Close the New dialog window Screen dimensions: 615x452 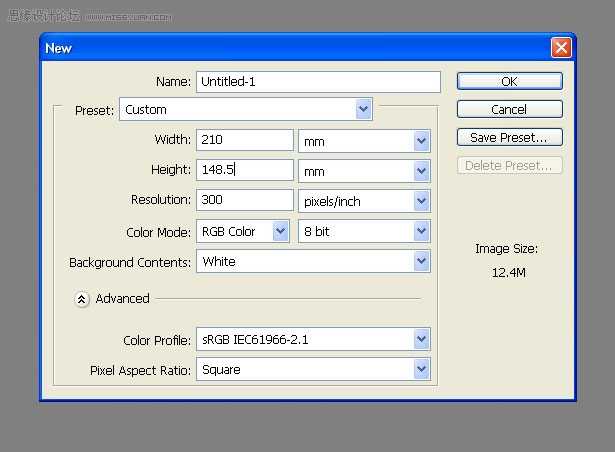[x=561, y=47]
